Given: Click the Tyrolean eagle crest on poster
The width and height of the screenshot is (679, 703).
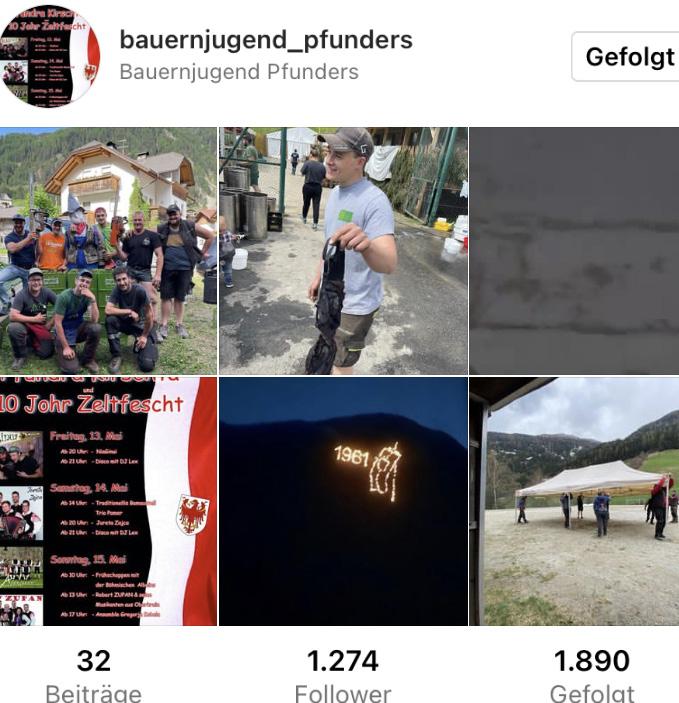Looking at the screenshot, I should click(x=192, y=514).
